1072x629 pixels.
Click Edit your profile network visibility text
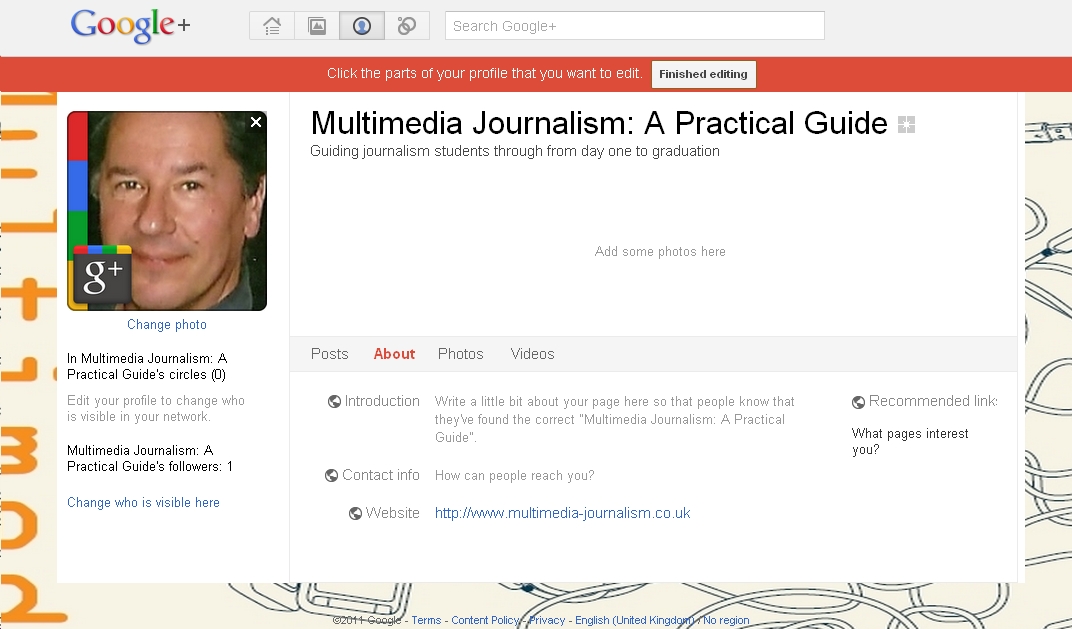[x=156, y=408]
